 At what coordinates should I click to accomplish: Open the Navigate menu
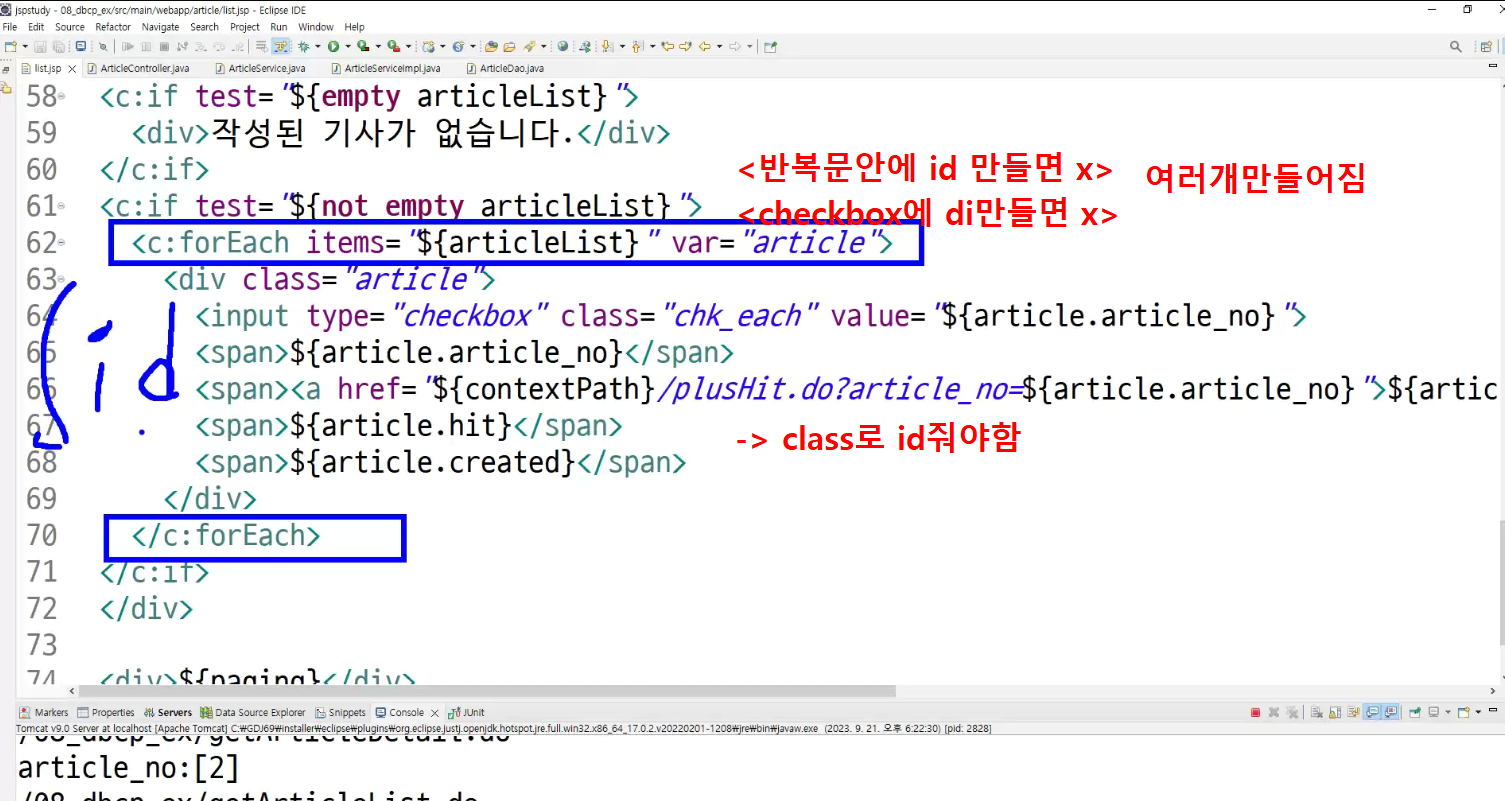(x=161, y=27)
